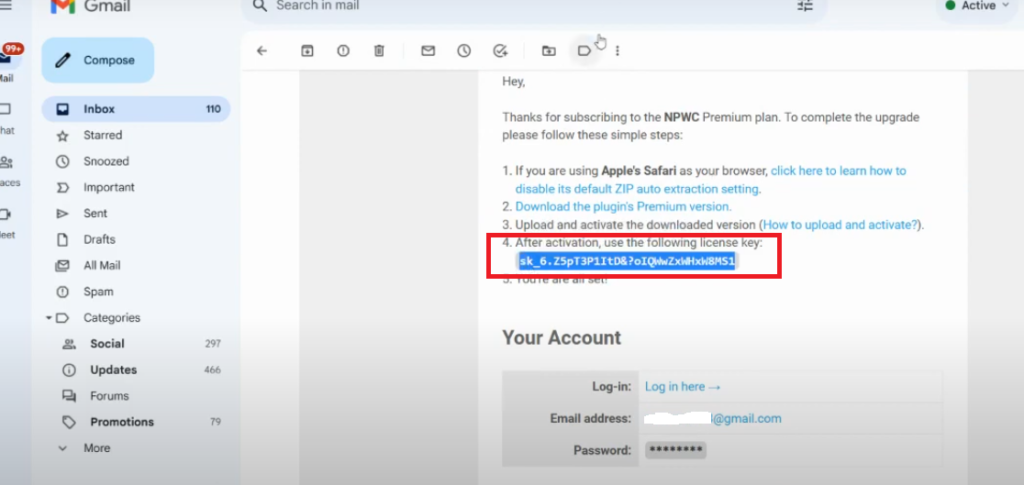
Task: Go to the Sent folder
Action: coord(95,213)
